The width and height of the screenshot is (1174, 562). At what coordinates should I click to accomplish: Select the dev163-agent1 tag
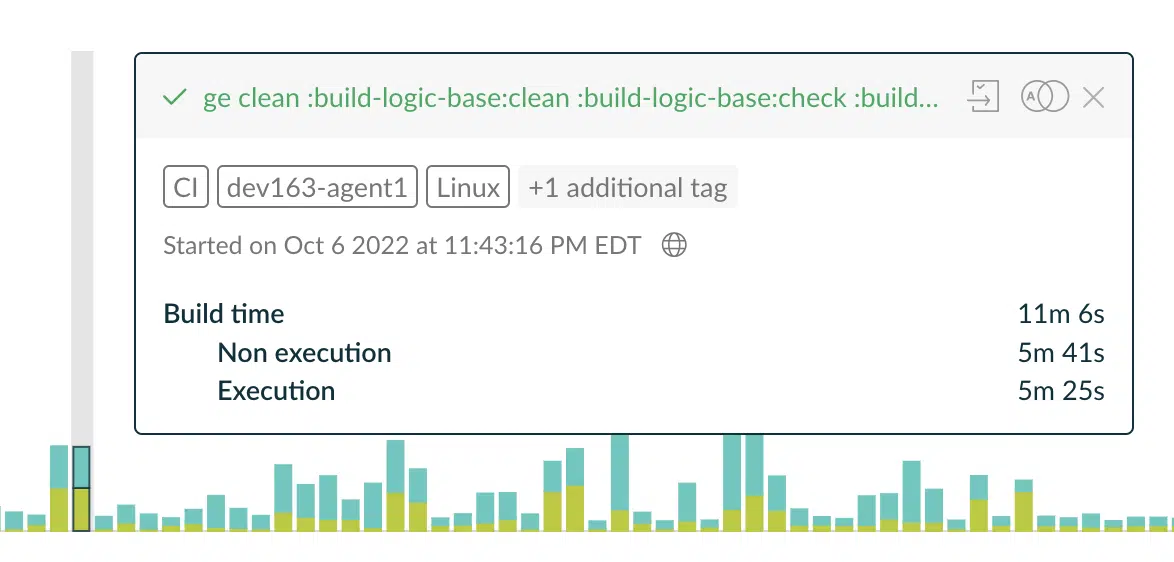click(317, 186)
